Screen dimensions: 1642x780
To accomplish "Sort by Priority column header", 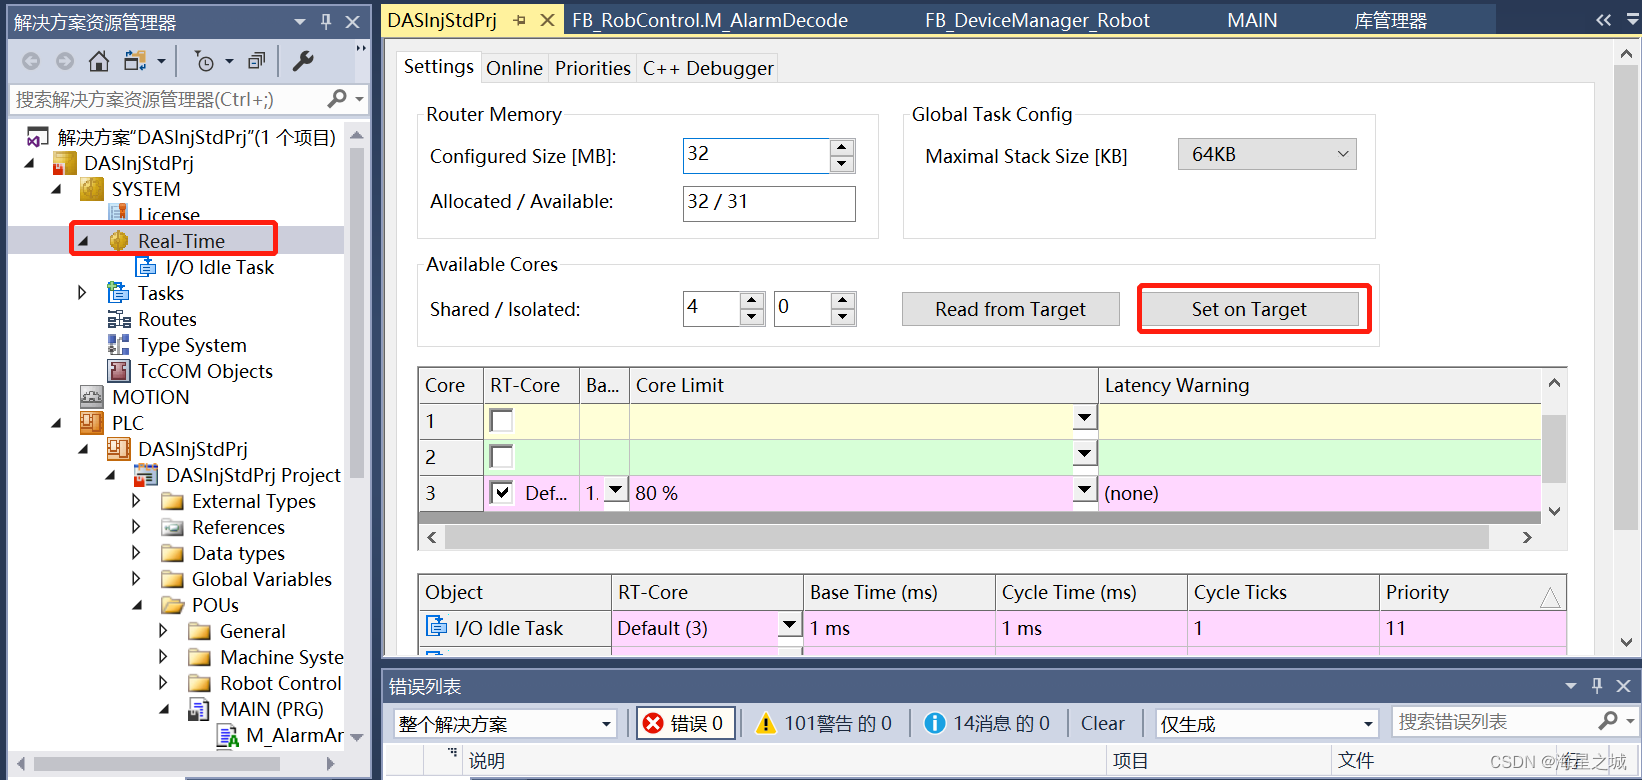I will 1472,592.
